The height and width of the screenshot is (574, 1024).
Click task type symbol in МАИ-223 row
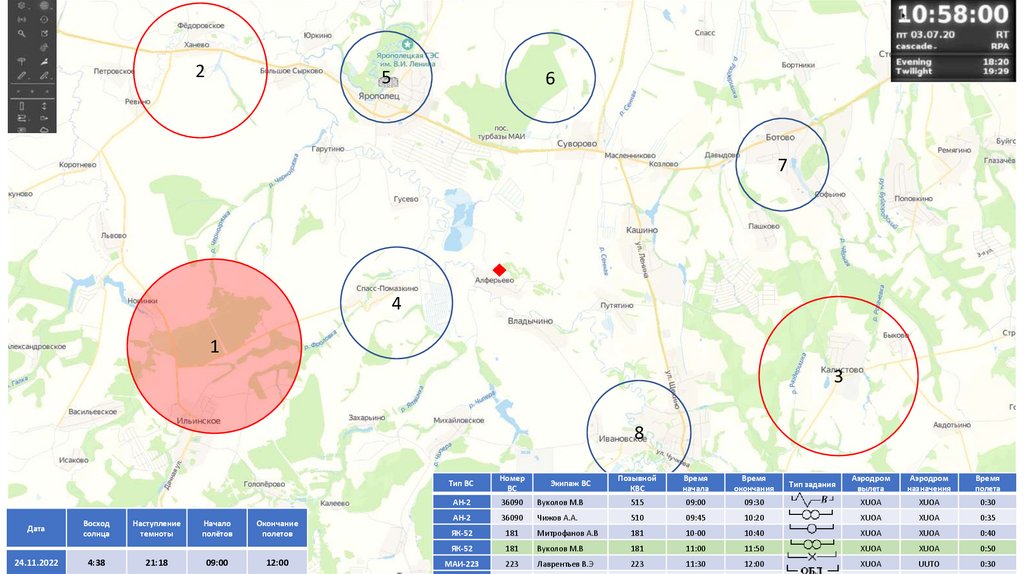pos(811,558)
